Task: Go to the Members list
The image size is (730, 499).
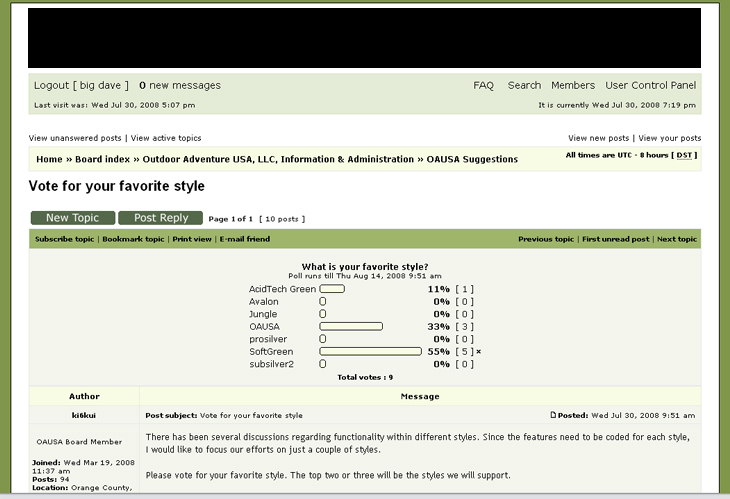Action: tap(573, 86)
